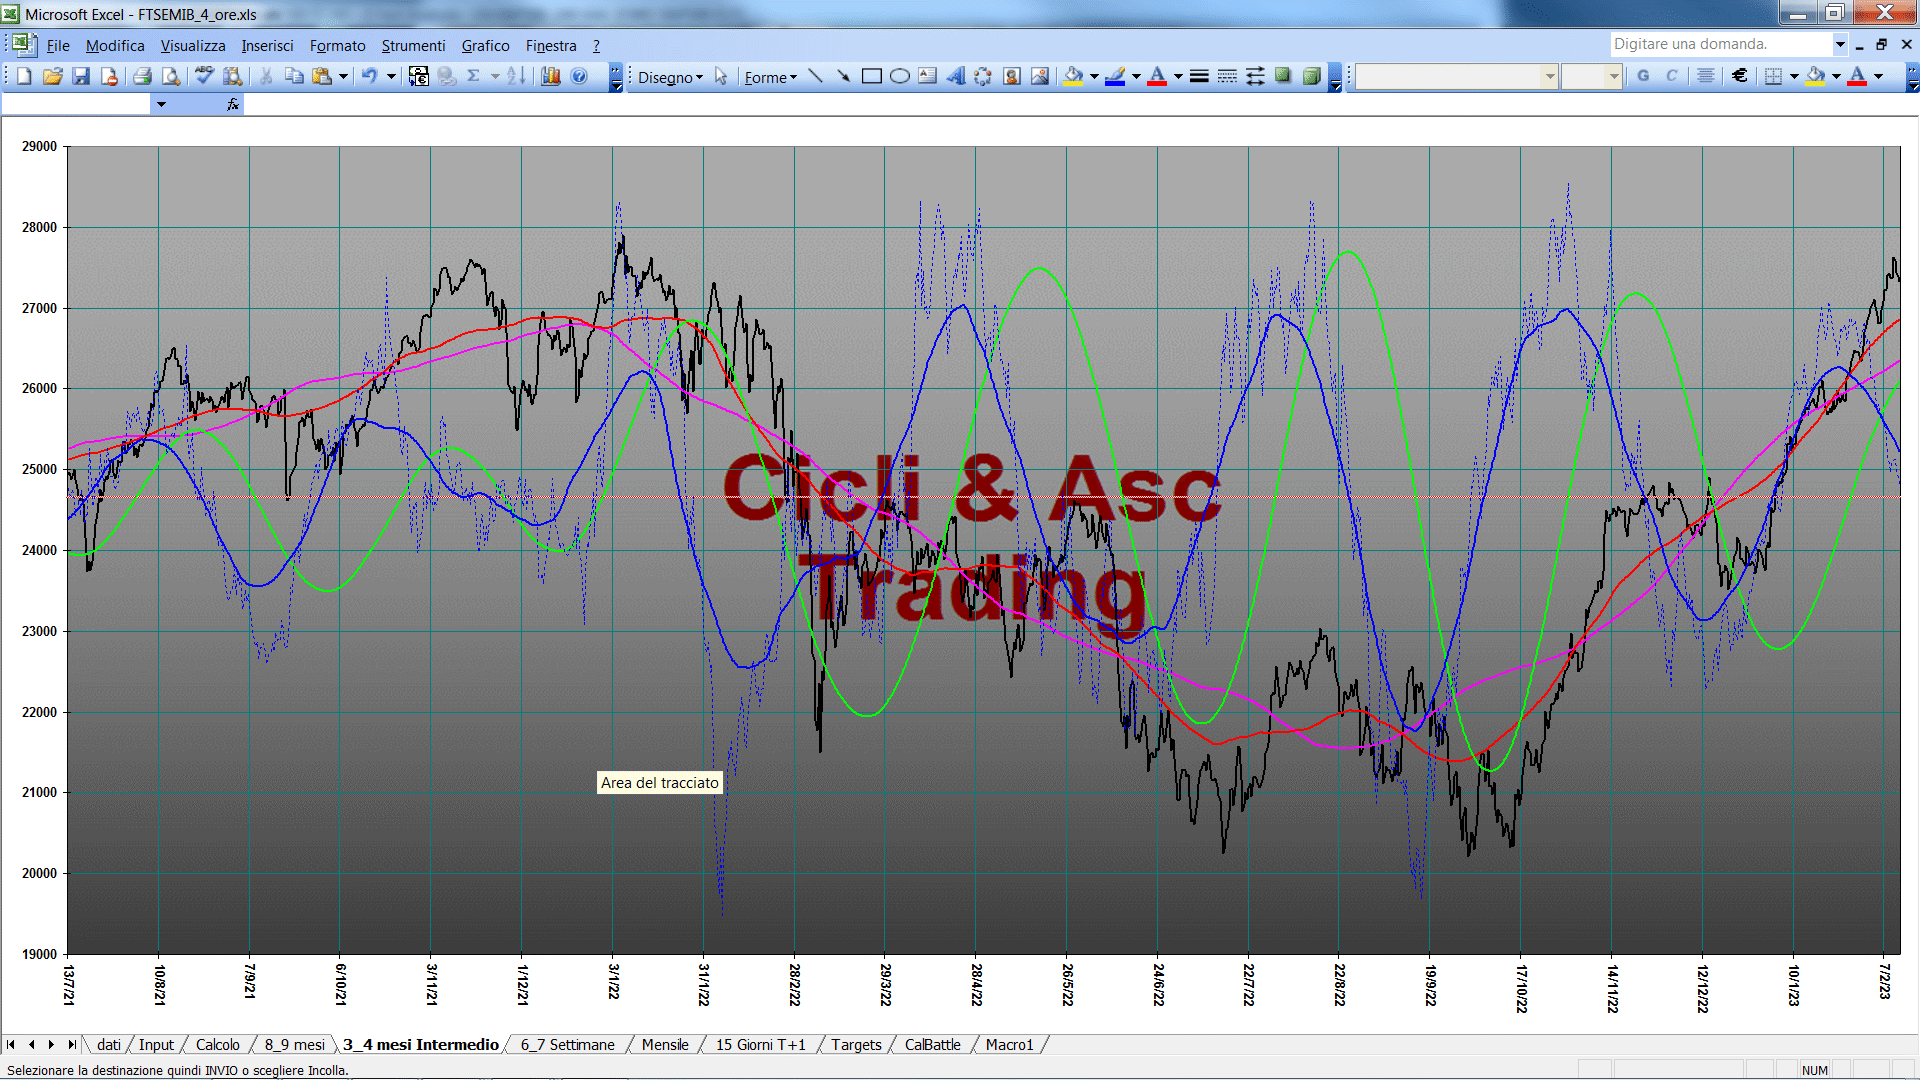Click the fx Insert Function button

coord(233,104)
